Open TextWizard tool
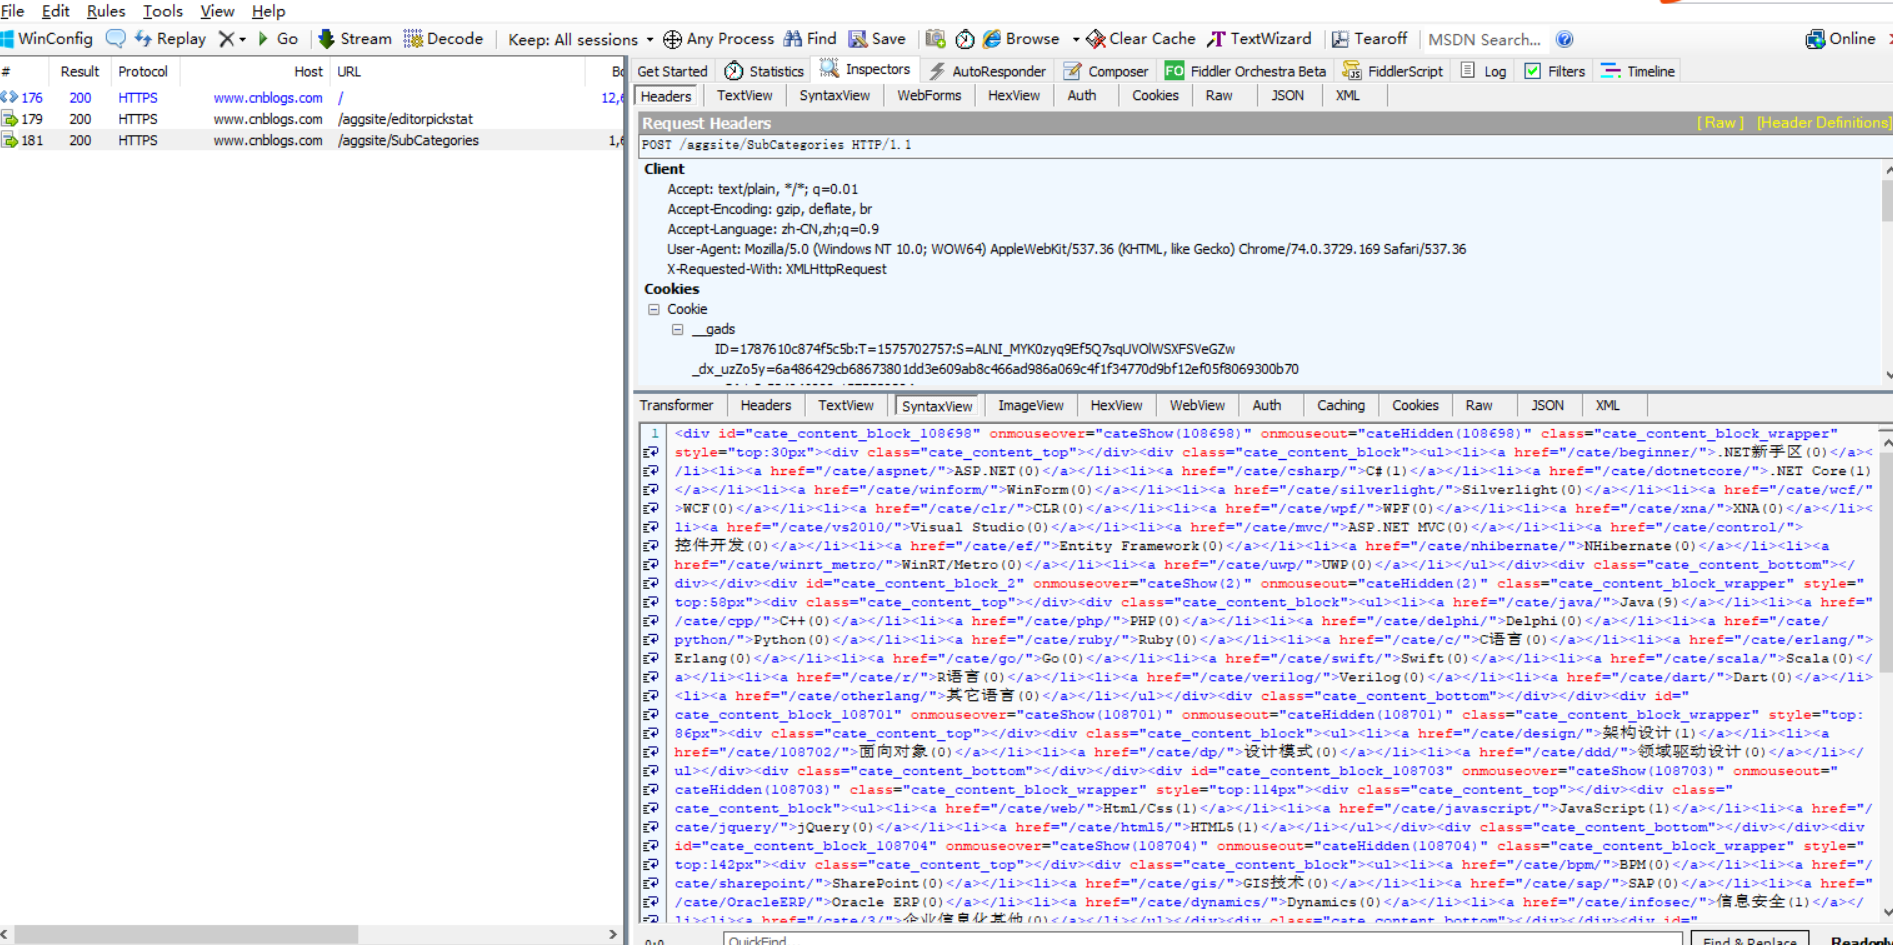 1259,39
